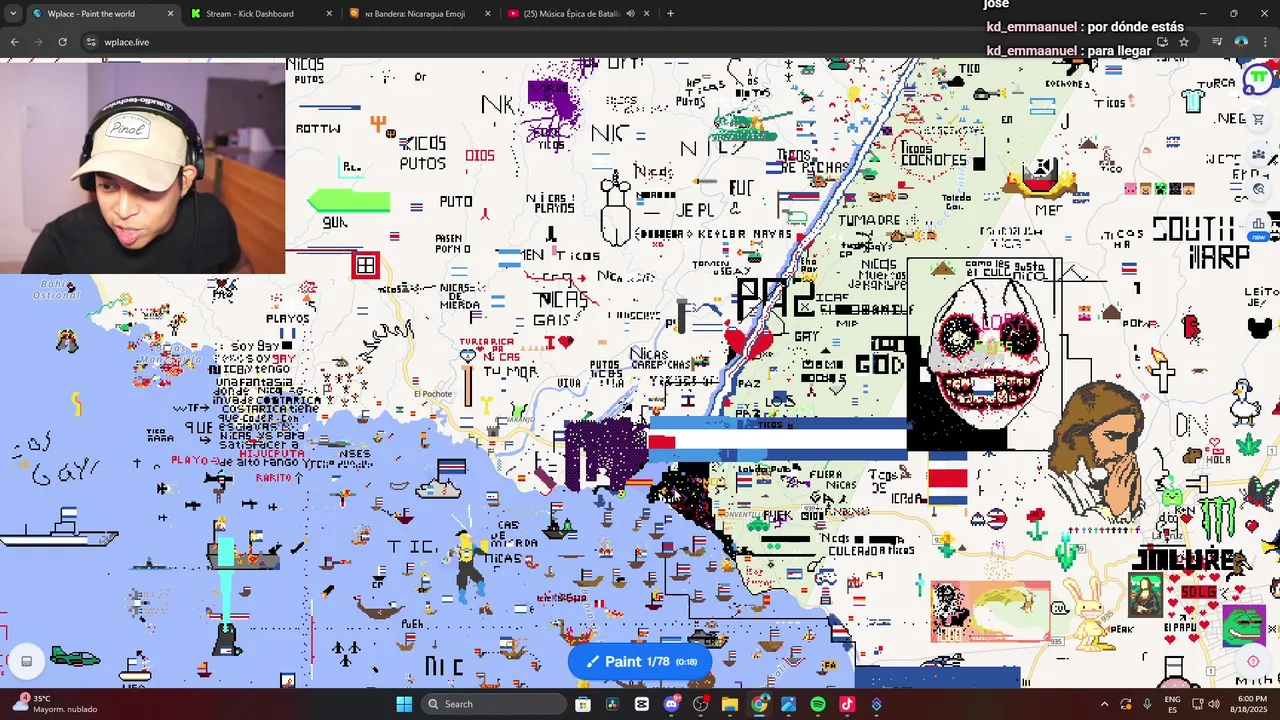This screenshot has height=720, width=1280.
Task: Click the info button in bottom-left map corner
Action: tap(27, 660)
